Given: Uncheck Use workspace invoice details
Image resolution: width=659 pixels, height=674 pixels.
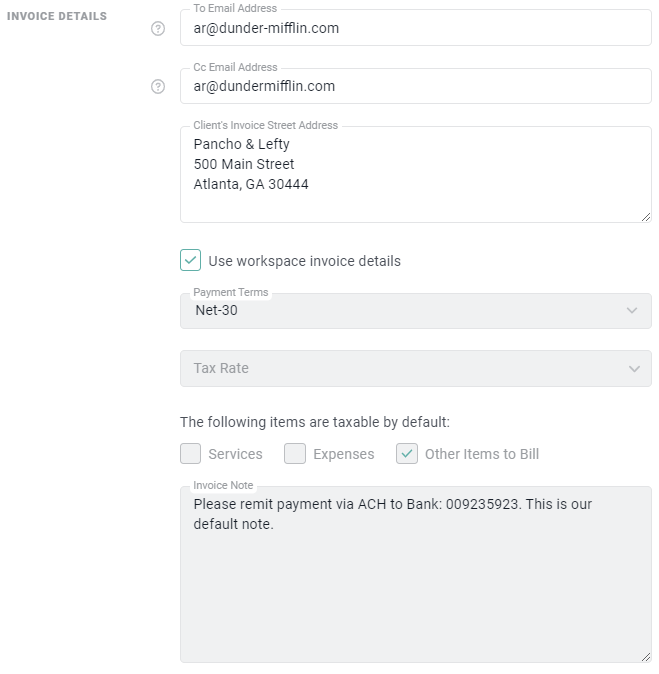Looking at the screenshot, I should tap(191, 261).
